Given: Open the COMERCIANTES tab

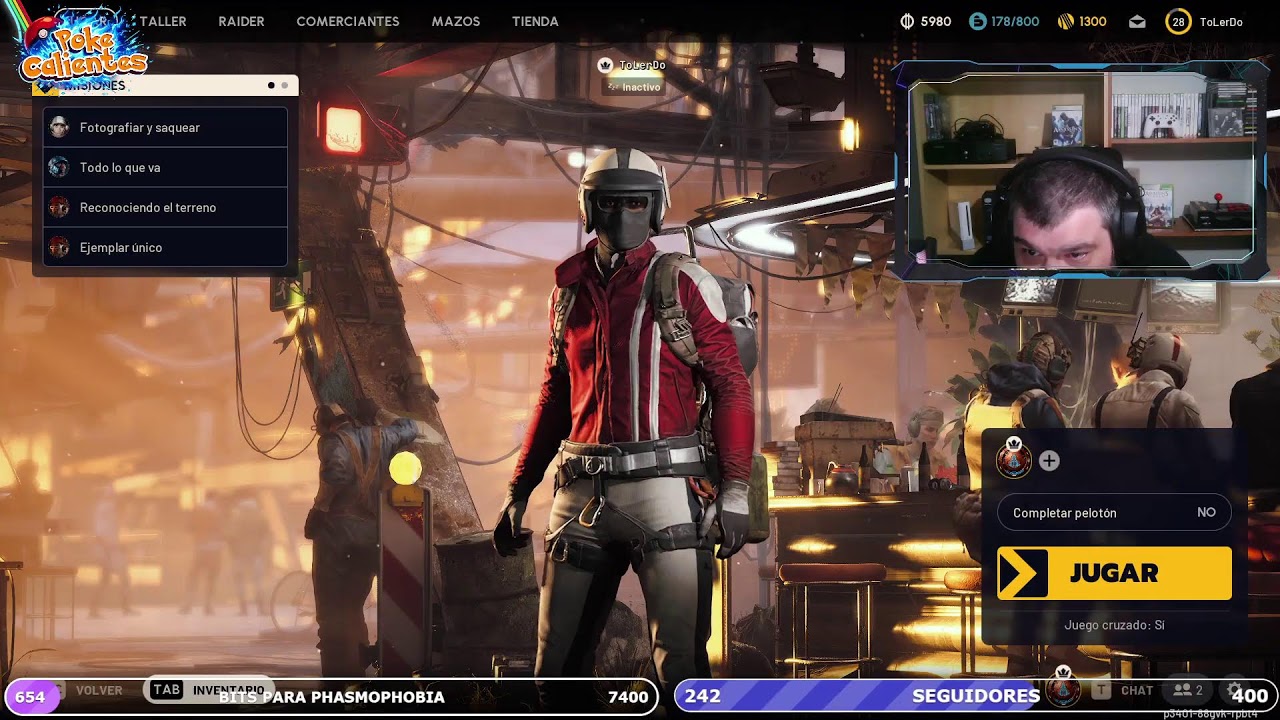Looking at the screenshot, I should tap(347, 21).
